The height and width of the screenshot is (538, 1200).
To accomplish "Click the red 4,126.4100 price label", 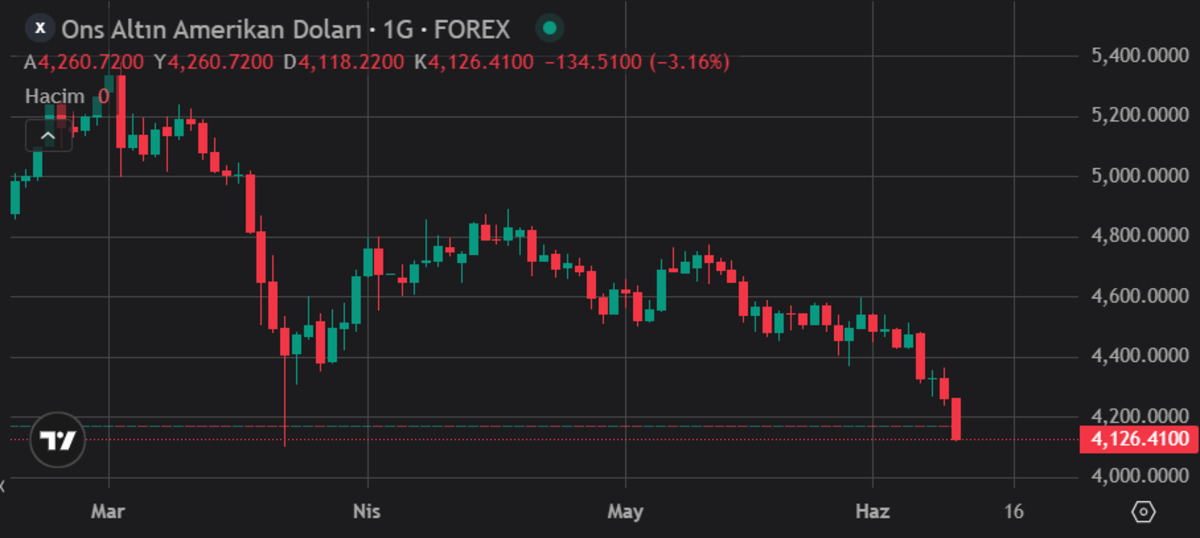I will (1140, 439).
